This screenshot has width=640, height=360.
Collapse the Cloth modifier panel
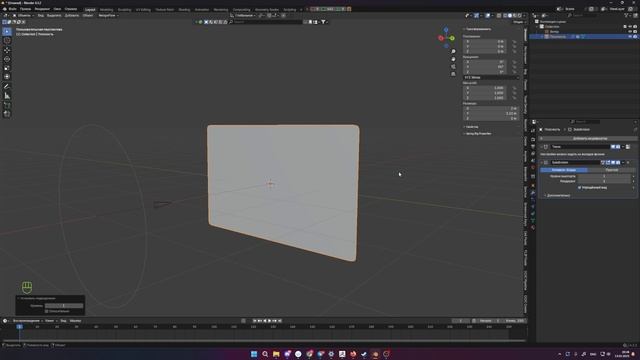click(x=542, y=147)
